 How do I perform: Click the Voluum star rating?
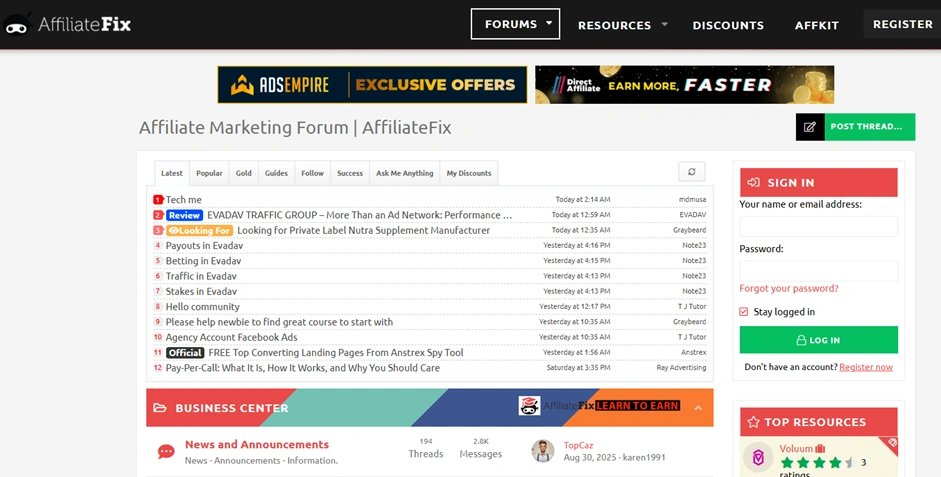(x=816, y=463)
